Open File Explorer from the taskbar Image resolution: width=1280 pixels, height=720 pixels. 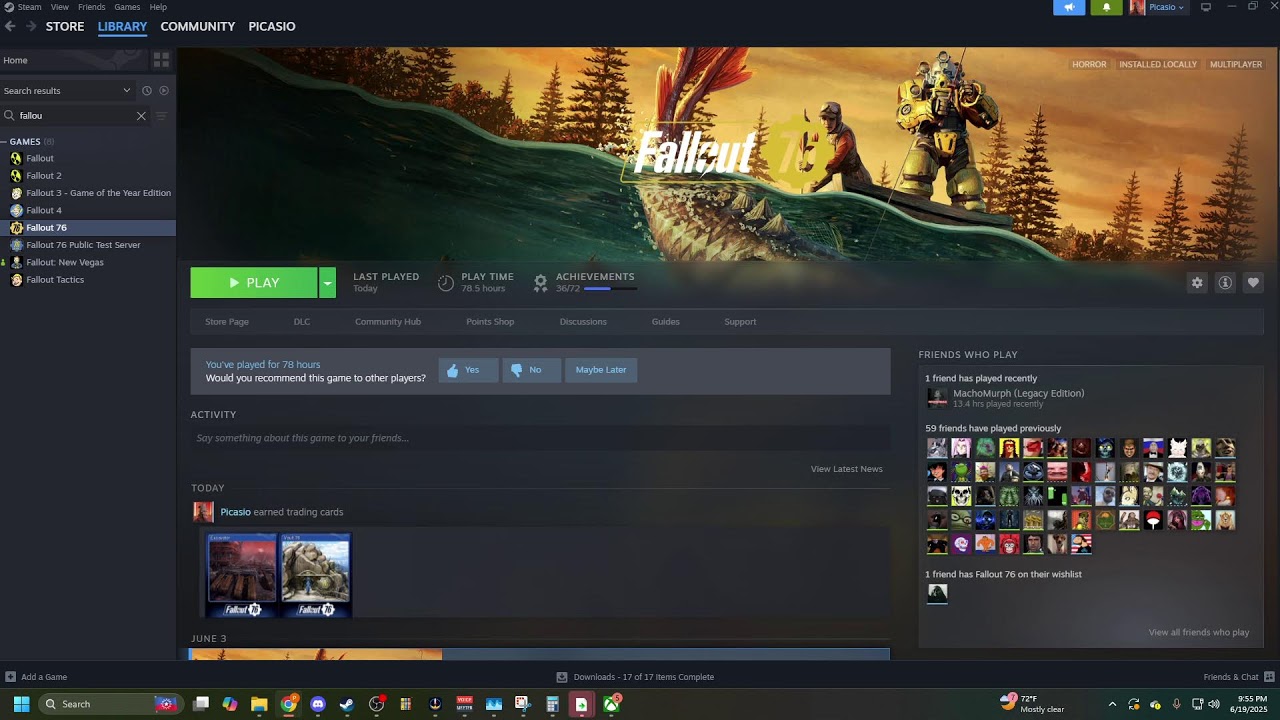[x=259, y=704]
